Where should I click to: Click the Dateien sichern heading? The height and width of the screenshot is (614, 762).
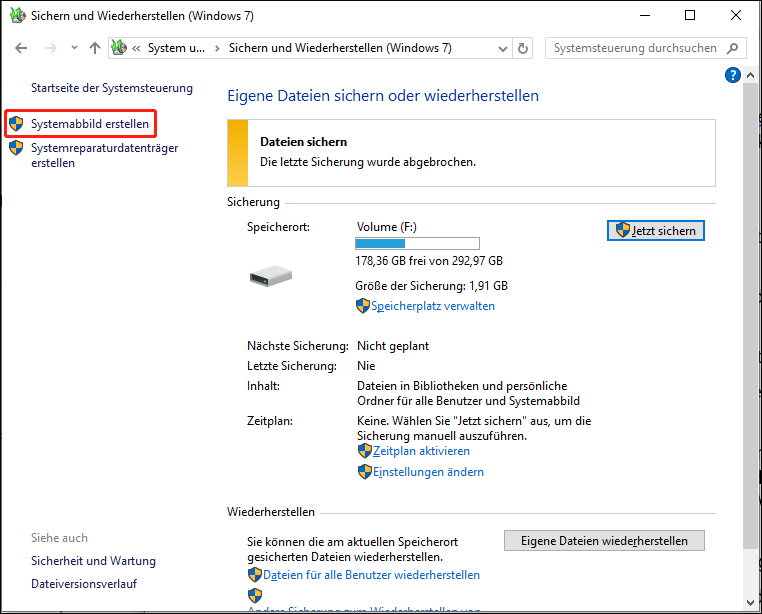click(x=304, y=141)
